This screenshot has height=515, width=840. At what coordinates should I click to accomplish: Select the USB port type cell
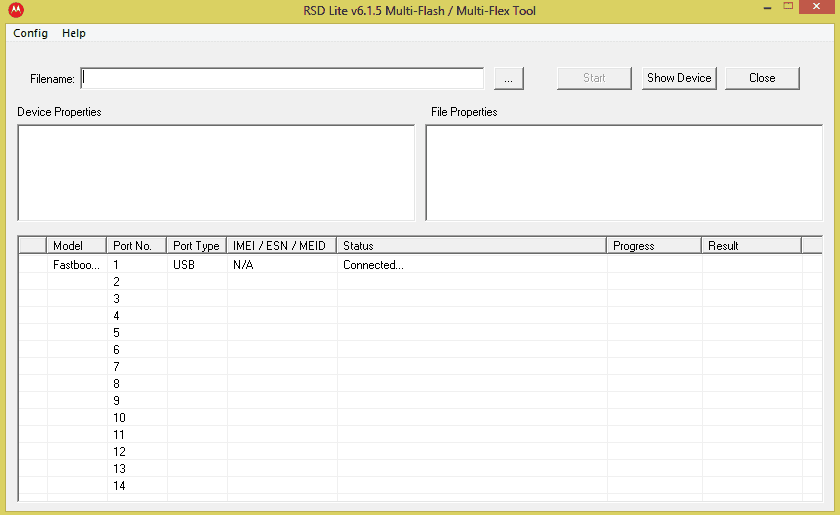pos(197,265)
